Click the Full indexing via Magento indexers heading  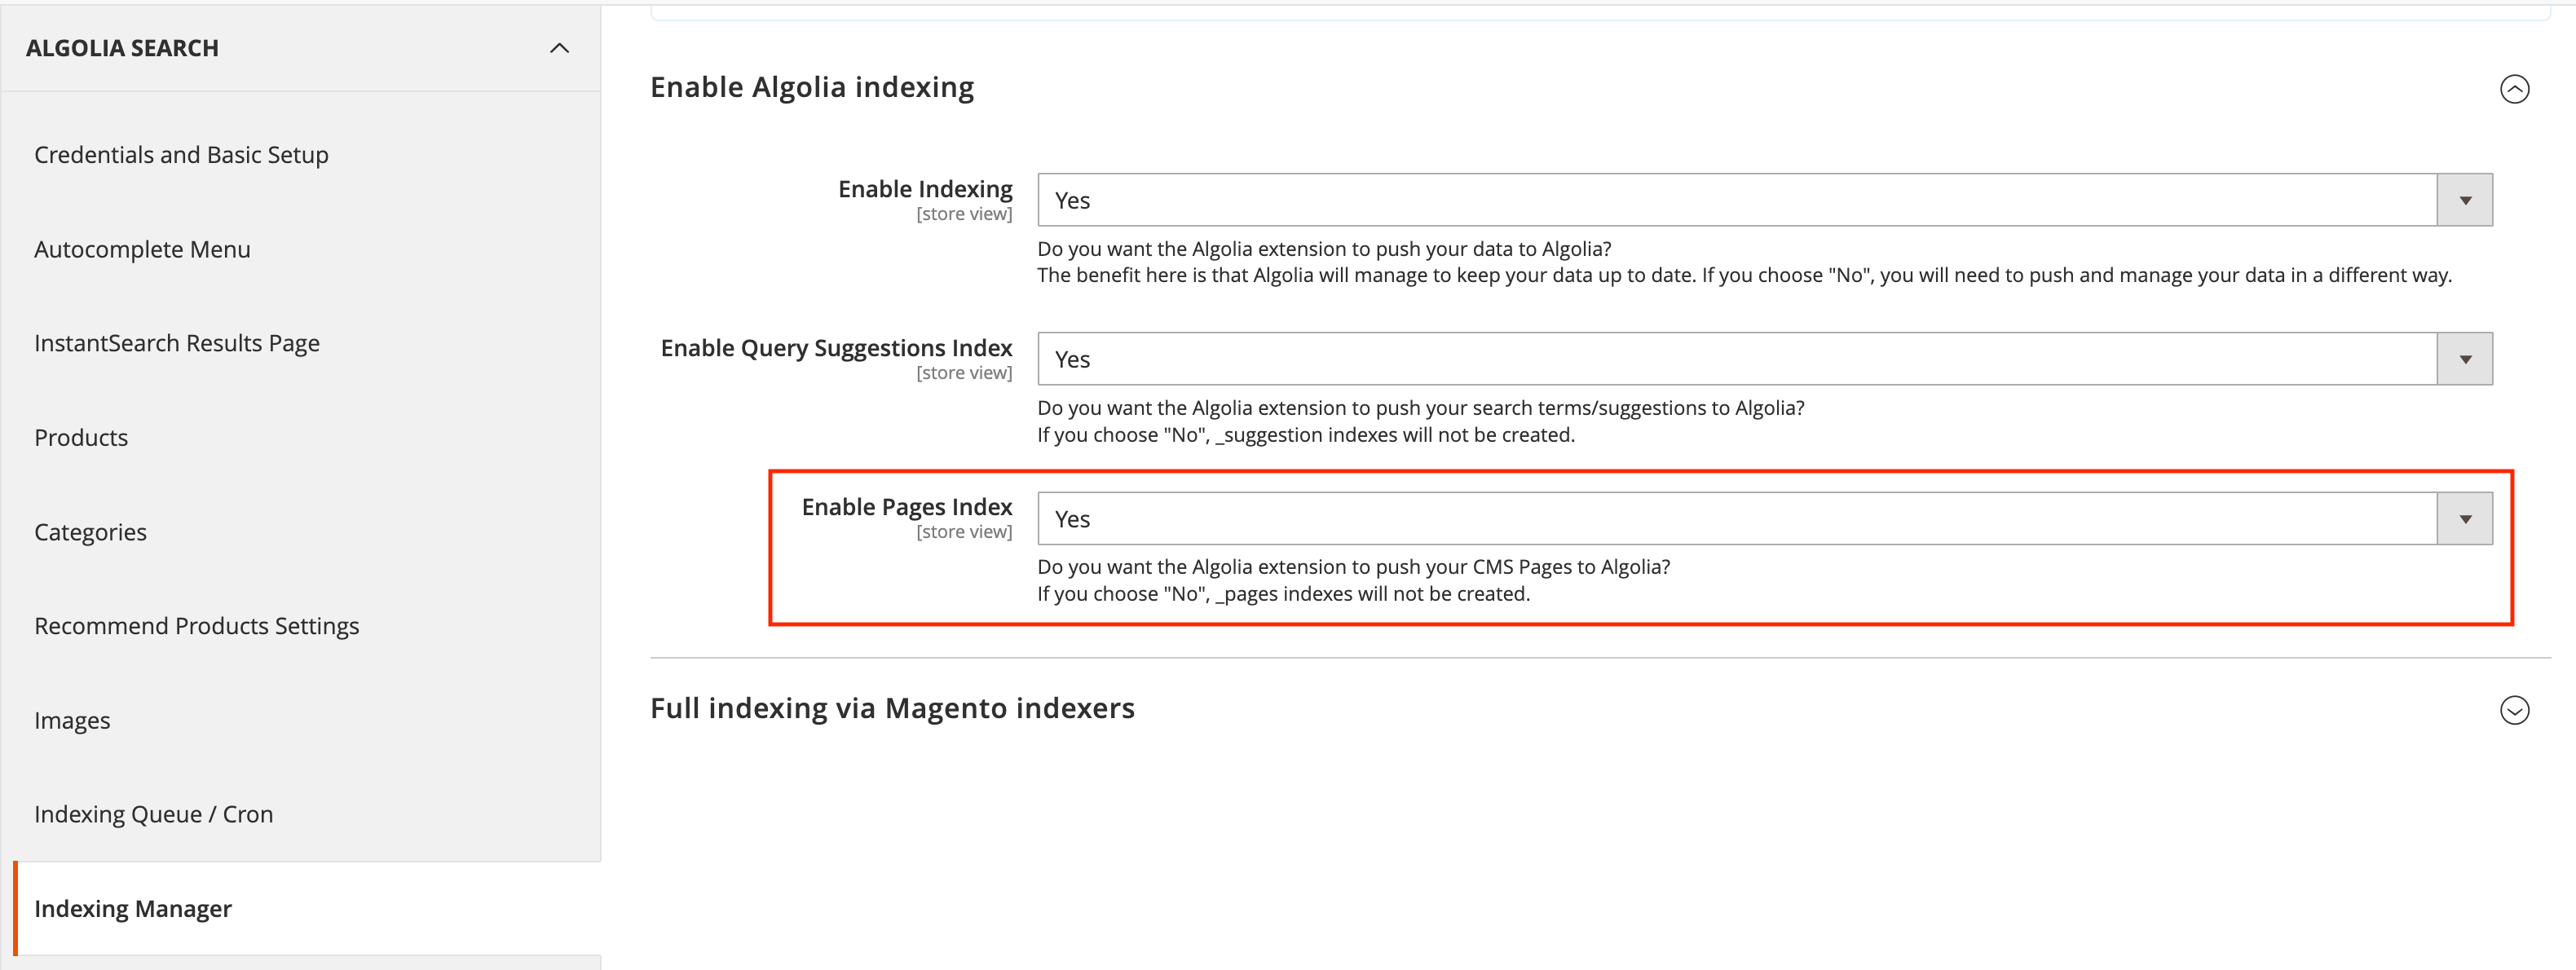click(x=892, y=708)
